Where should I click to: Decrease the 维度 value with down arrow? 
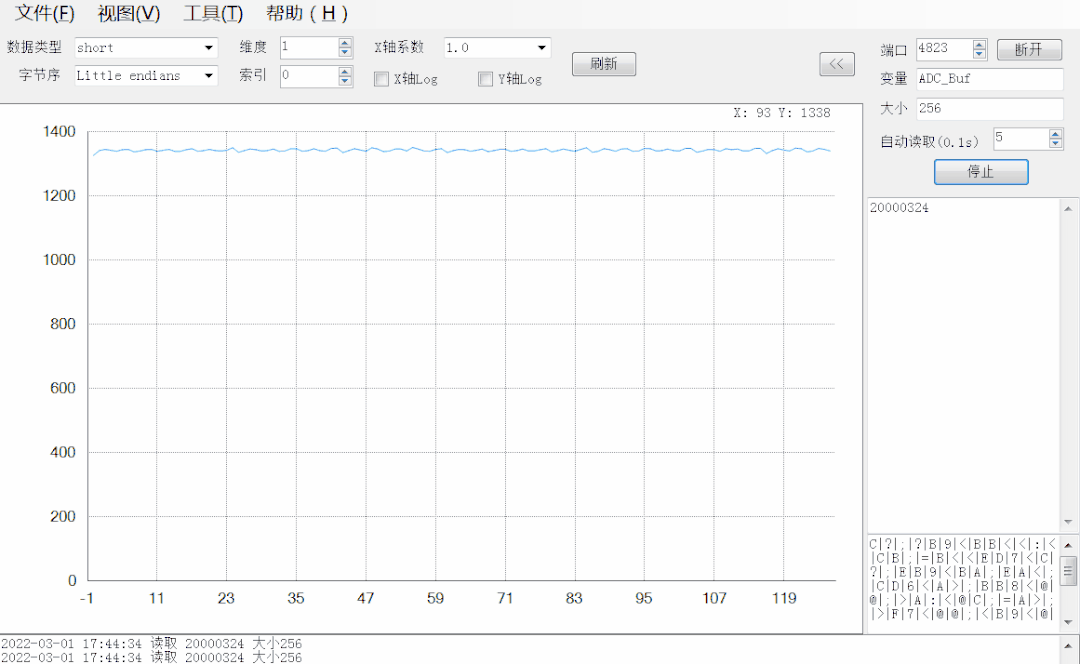coord(345,52)
